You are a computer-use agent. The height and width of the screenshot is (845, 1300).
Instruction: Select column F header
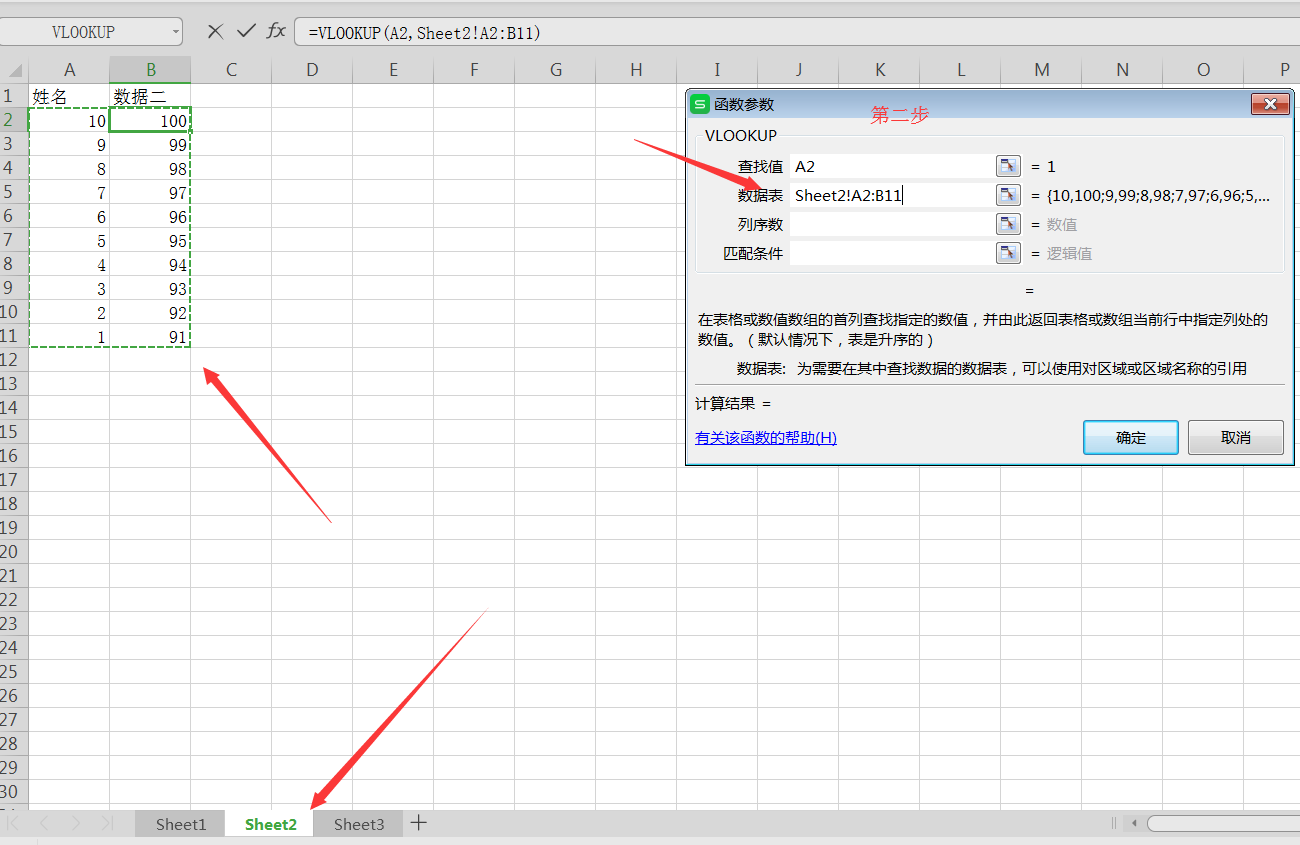[x=474, y=70]
